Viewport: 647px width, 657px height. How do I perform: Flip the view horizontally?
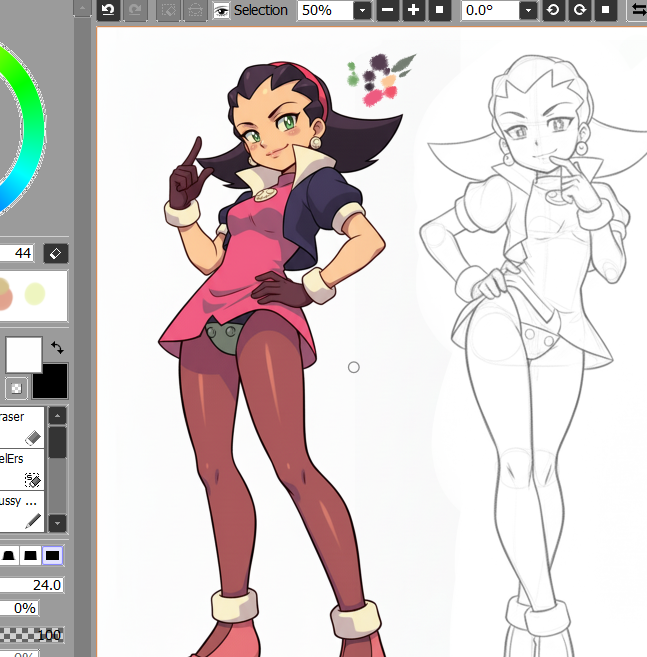(x=638, y=10)
